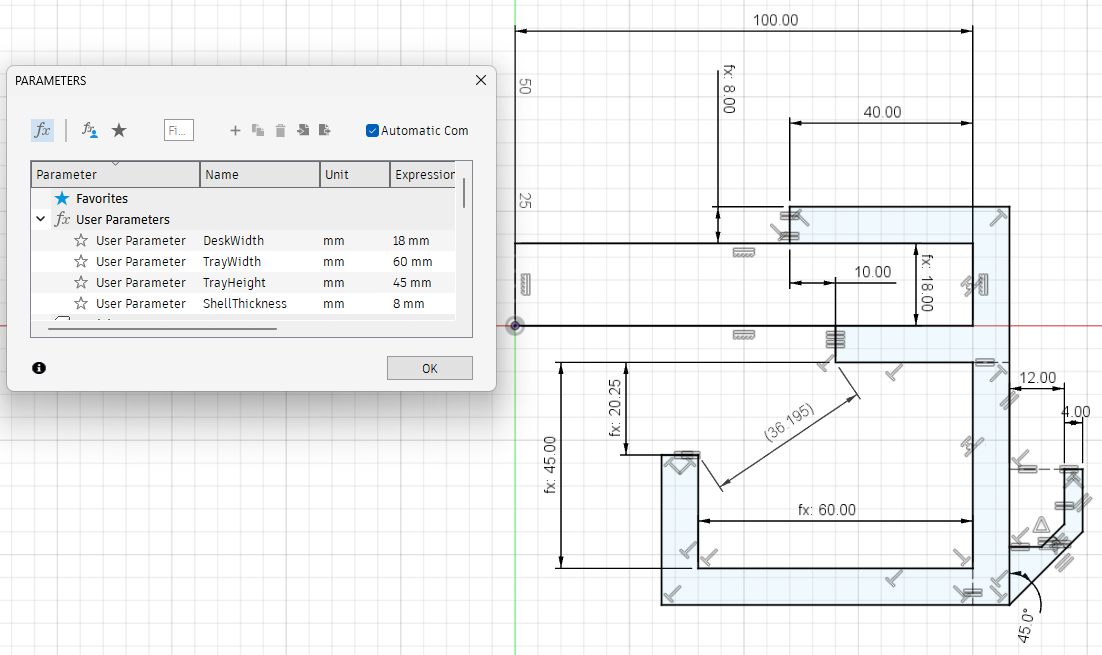Click the filter text field
The width and height of the screenshot is (1102, 655).
click(x=179, y=130)
